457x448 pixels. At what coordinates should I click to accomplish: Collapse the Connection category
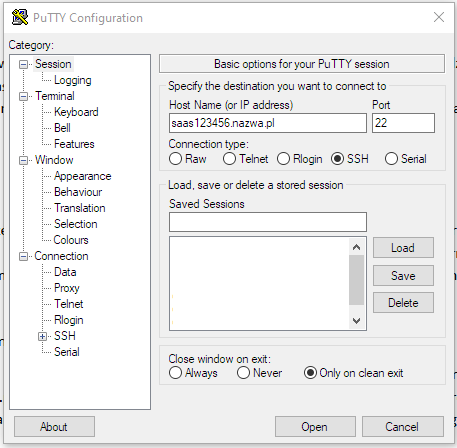(x=23, y=256)
